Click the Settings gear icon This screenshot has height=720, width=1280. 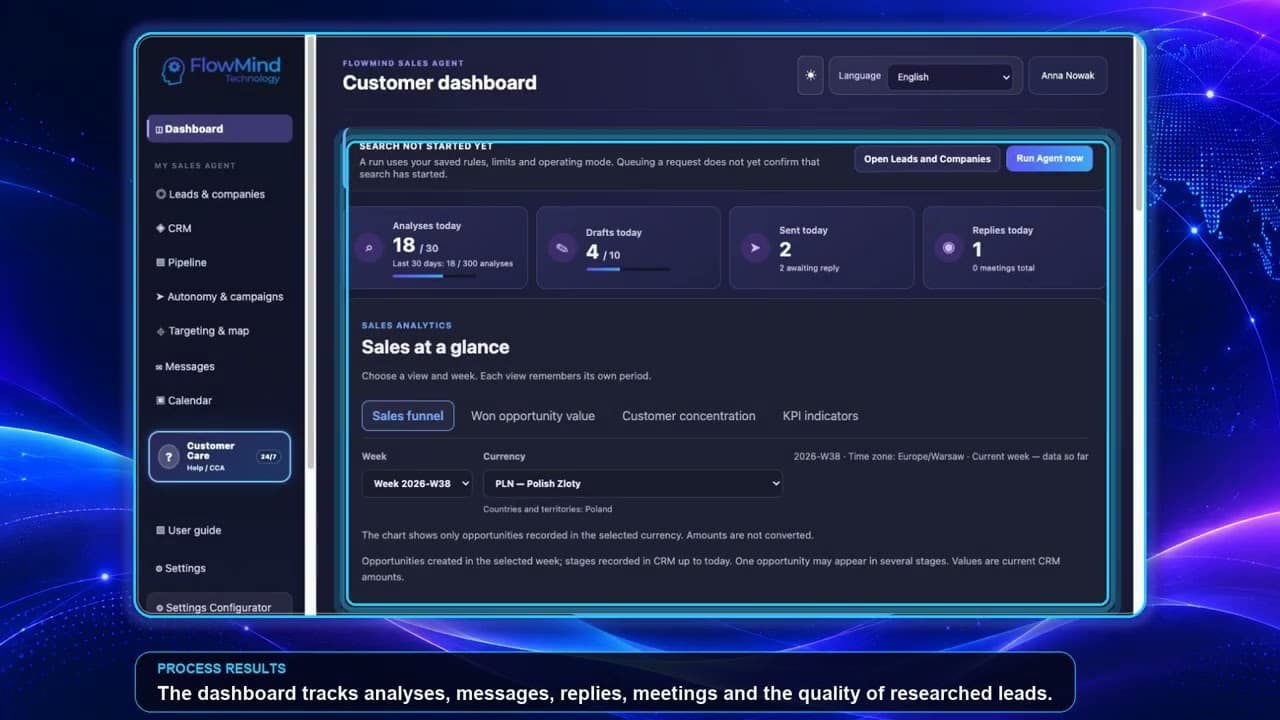tap(159, 569)
